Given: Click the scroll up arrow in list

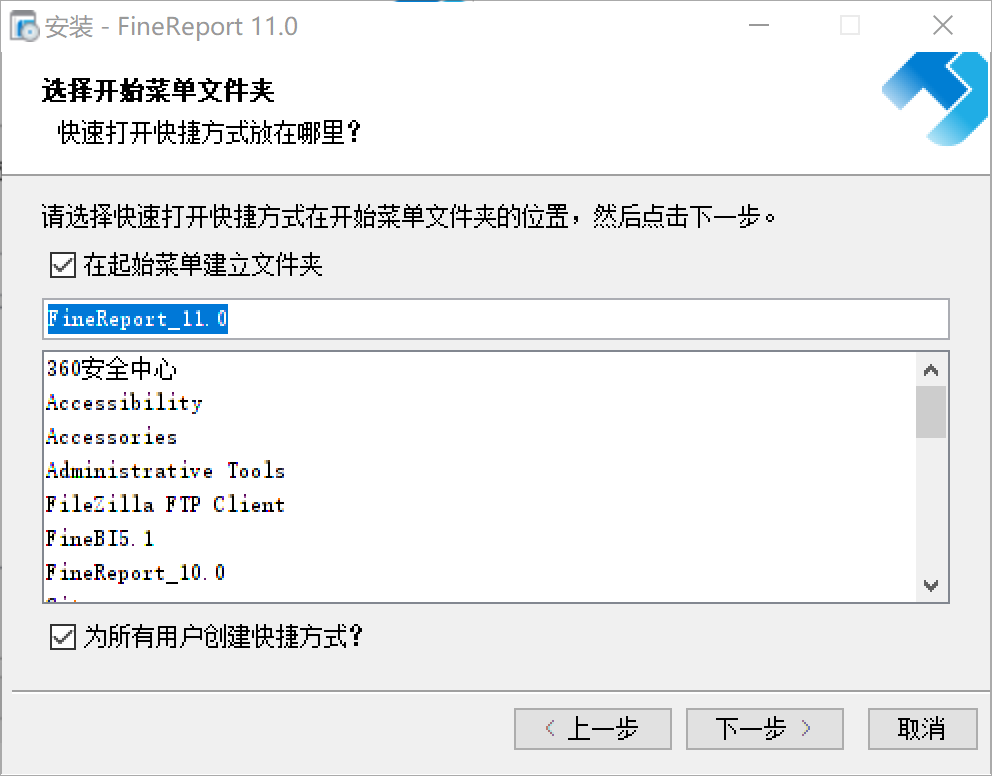Looking at the screenshot, I should [931, 370].
